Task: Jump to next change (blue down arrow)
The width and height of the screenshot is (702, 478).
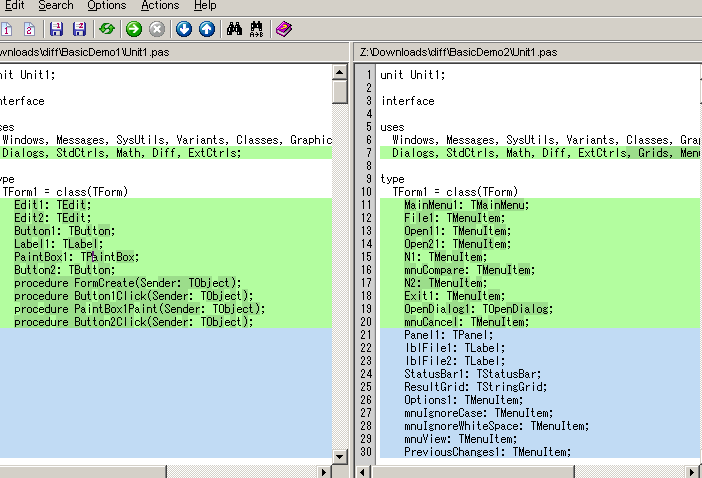Action: coord(184,29)
